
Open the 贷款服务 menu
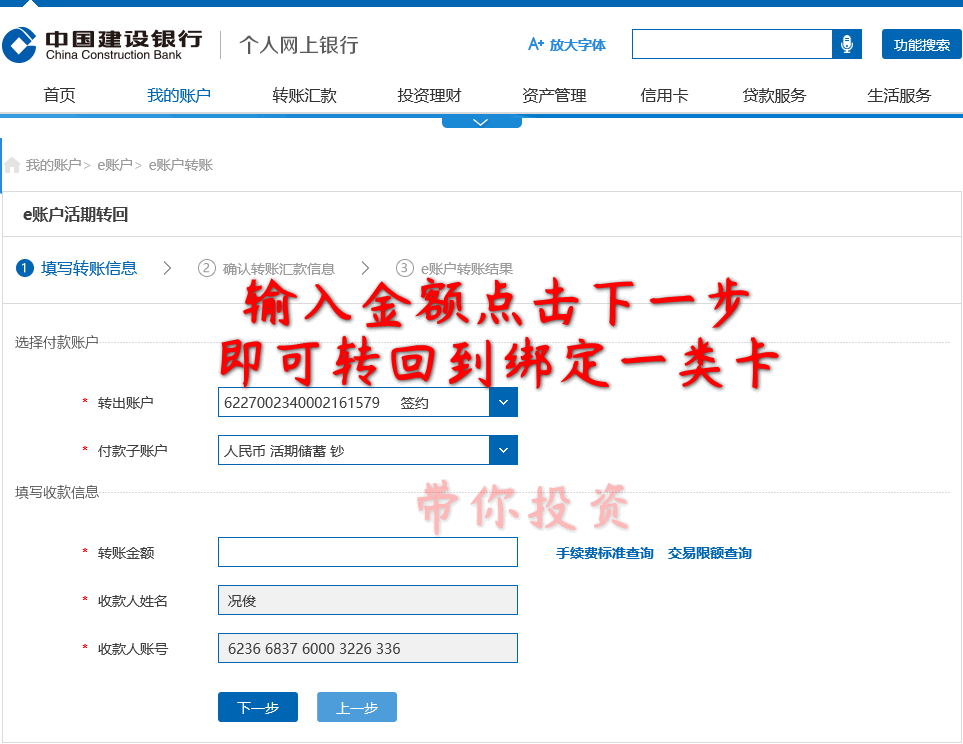774,95
